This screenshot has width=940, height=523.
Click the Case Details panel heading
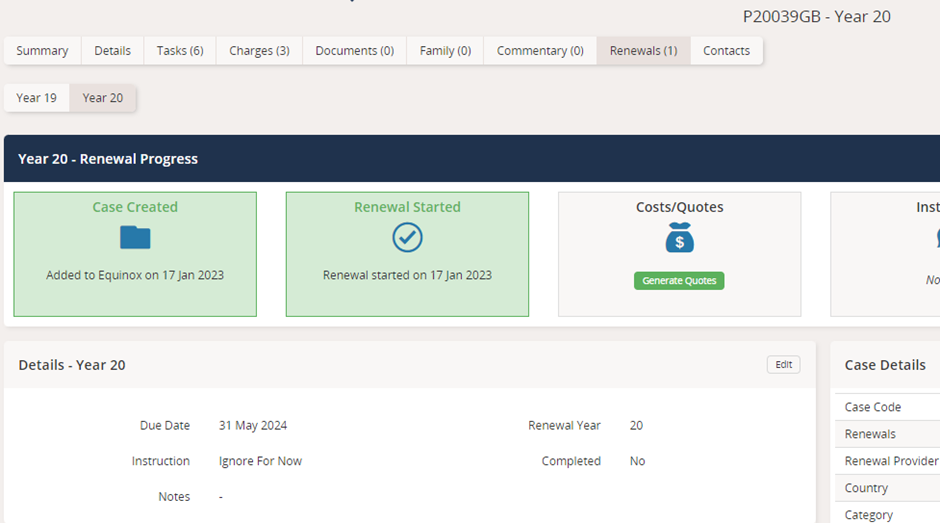point(885,365)
